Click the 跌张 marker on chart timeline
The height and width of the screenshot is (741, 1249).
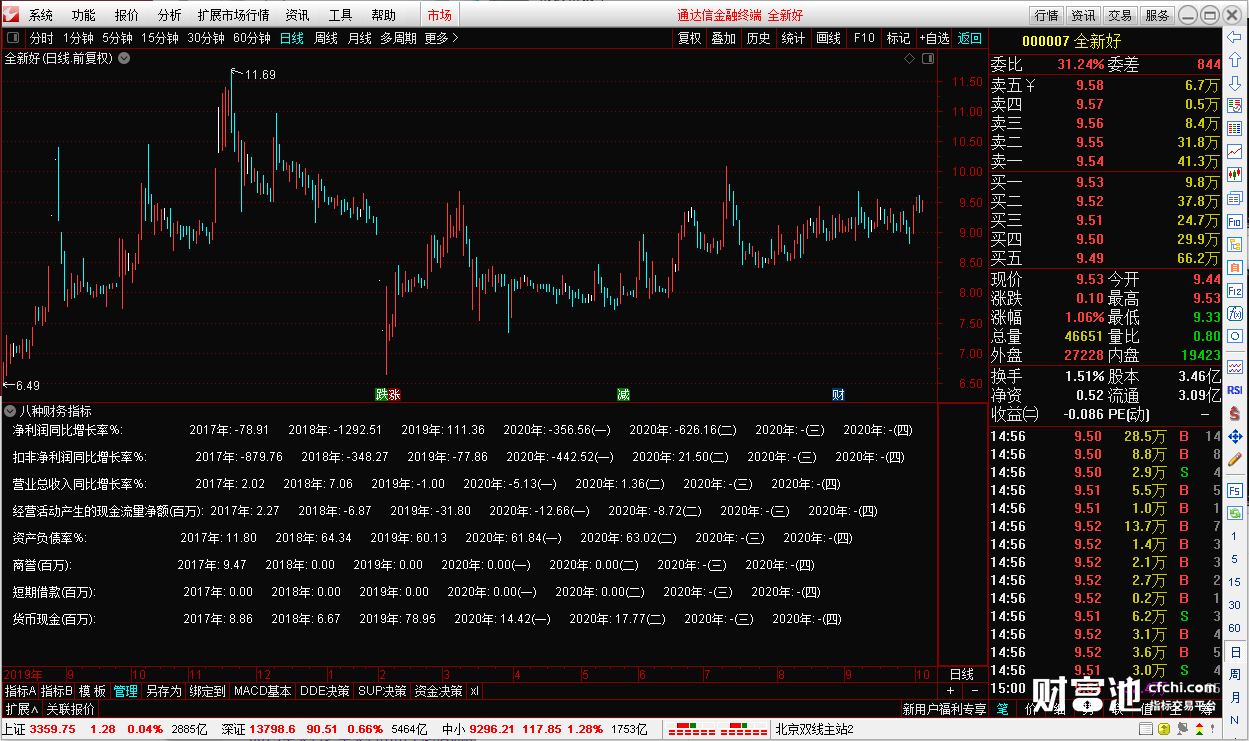[x=388, y=394]
